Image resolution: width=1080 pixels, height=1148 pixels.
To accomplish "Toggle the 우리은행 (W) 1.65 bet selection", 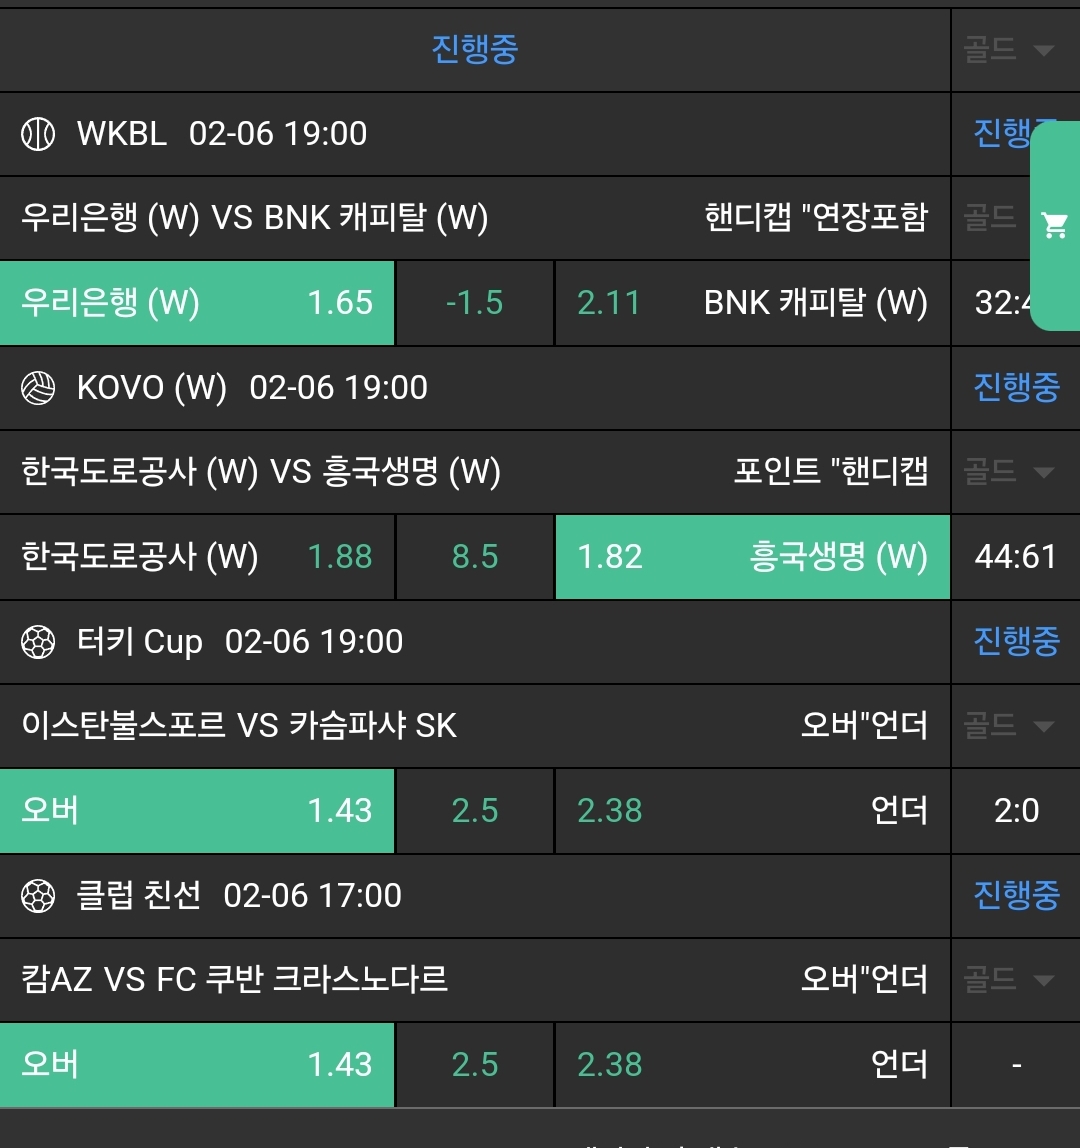I will pos(197,303).
